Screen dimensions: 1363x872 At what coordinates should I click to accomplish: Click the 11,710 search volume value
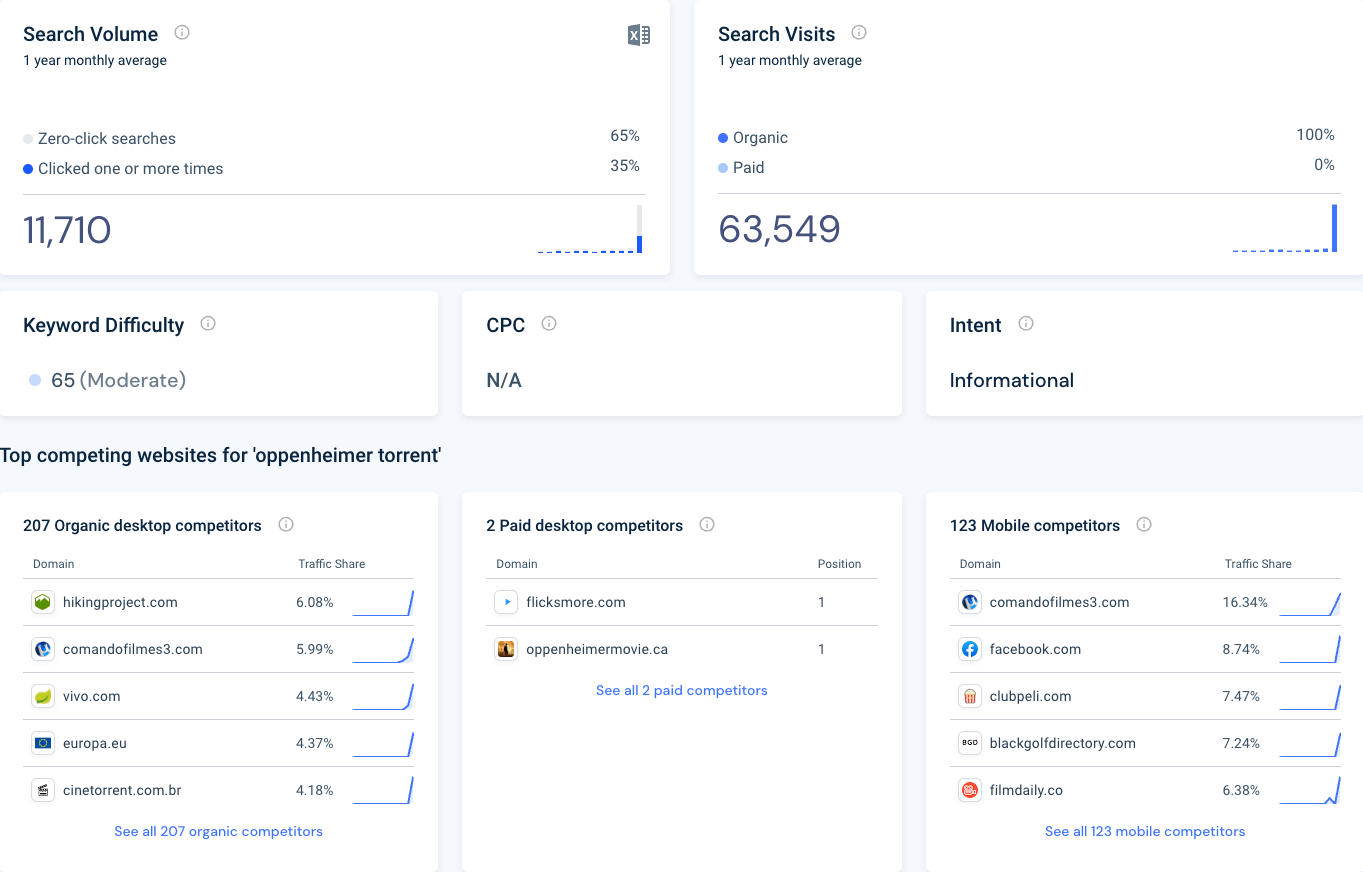click(x=67, y=230)
